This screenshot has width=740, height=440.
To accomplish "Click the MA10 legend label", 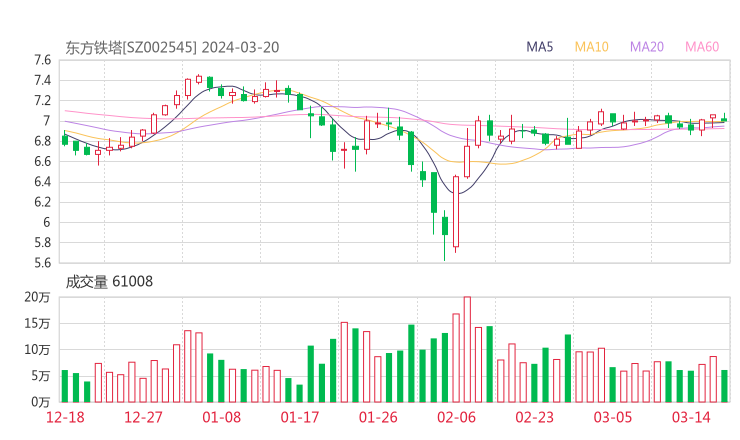I will (591, 47).
